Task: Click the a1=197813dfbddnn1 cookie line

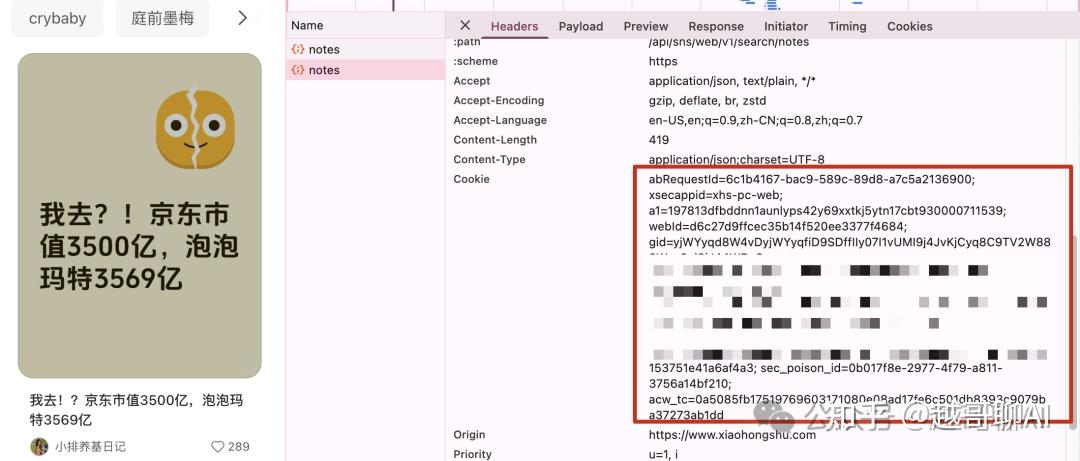Action: pyautogui.click(x=827, y=211)
